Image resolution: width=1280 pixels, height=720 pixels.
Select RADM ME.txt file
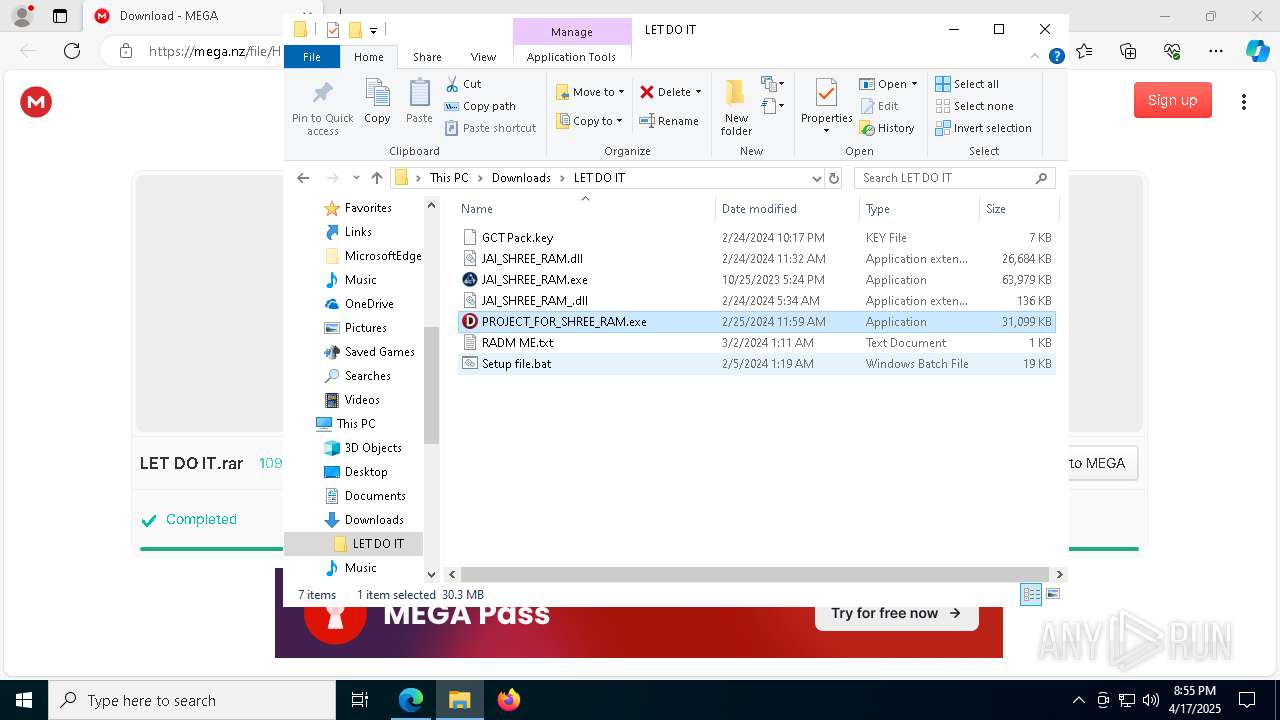click(756, 343)
